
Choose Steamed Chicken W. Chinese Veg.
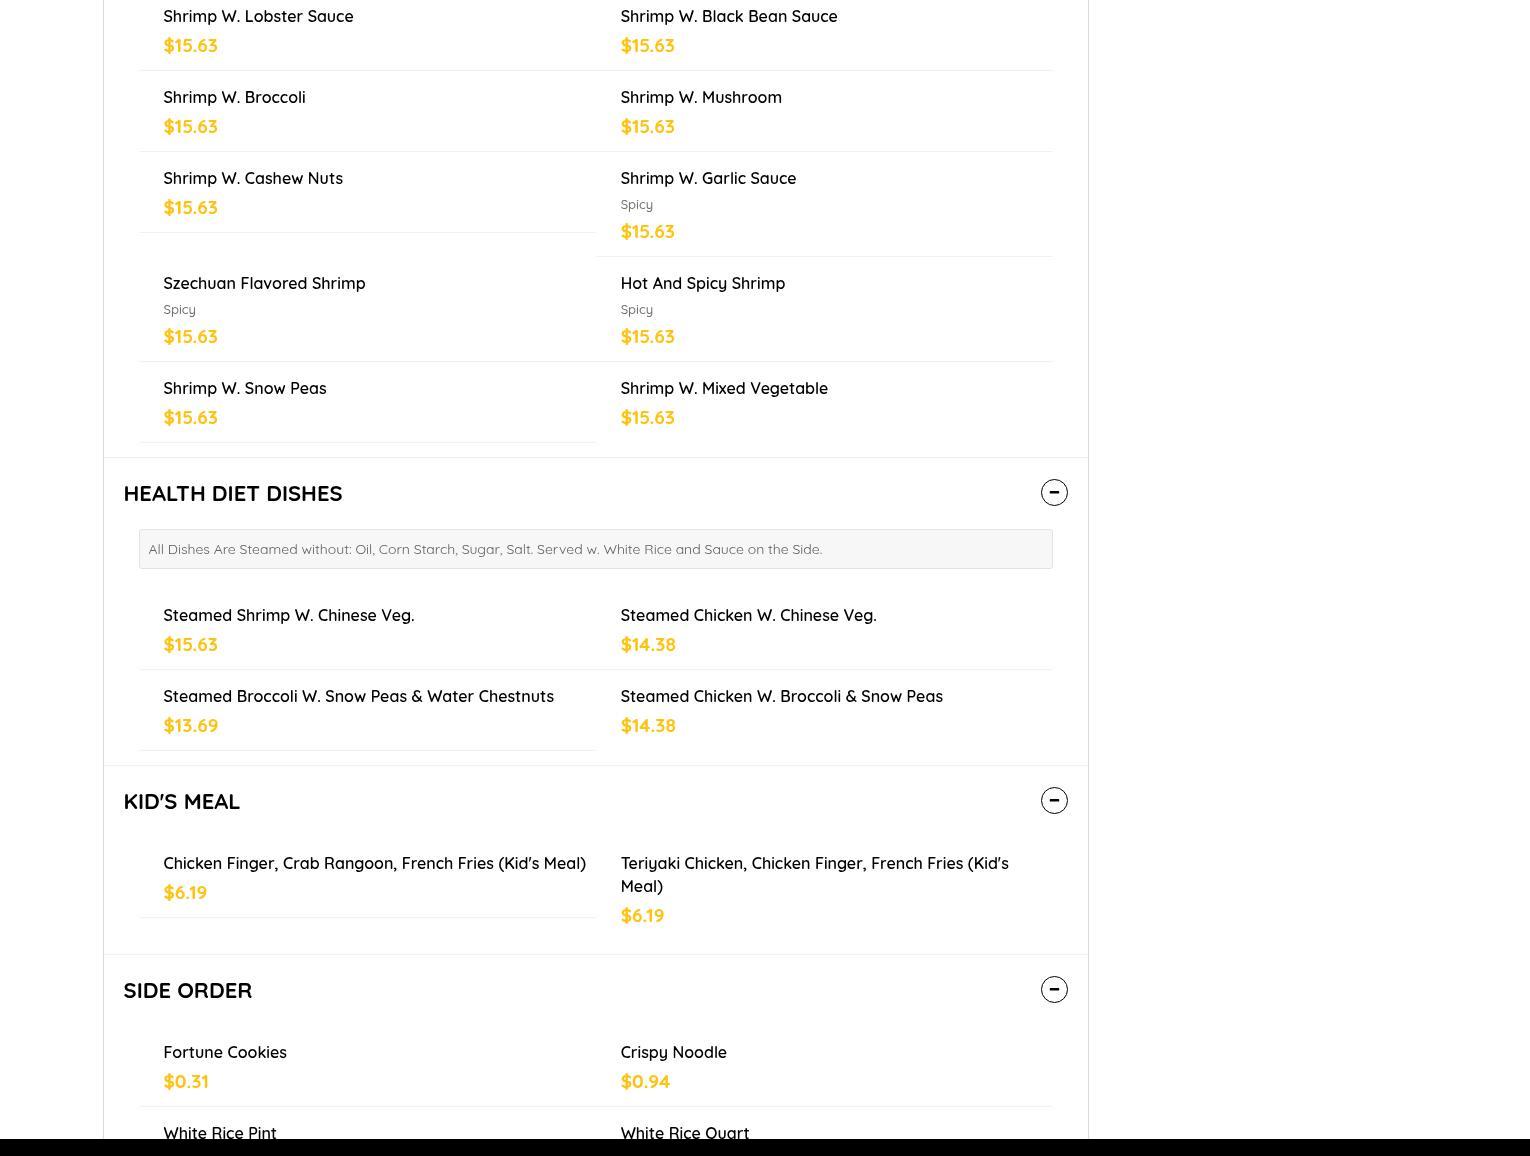click(747, 616)
